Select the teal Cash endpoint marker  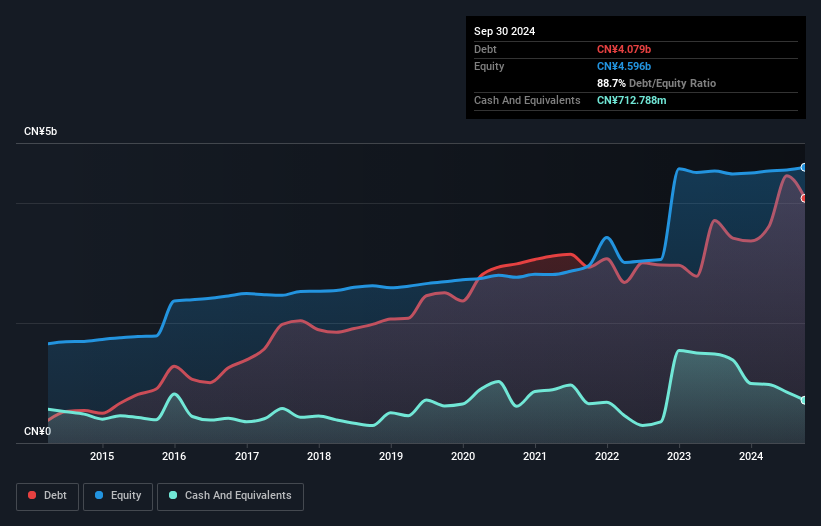tap(804, 400)
